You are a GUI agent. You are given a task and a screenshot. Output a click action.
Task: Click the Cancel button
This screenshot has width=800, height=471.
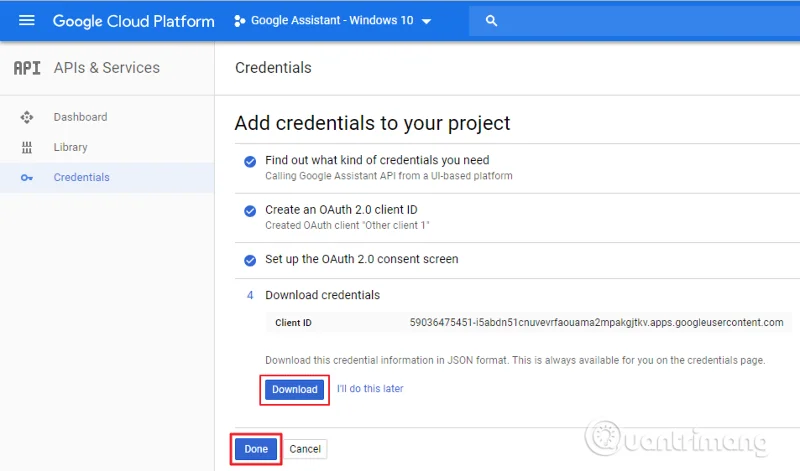(305, 449)
